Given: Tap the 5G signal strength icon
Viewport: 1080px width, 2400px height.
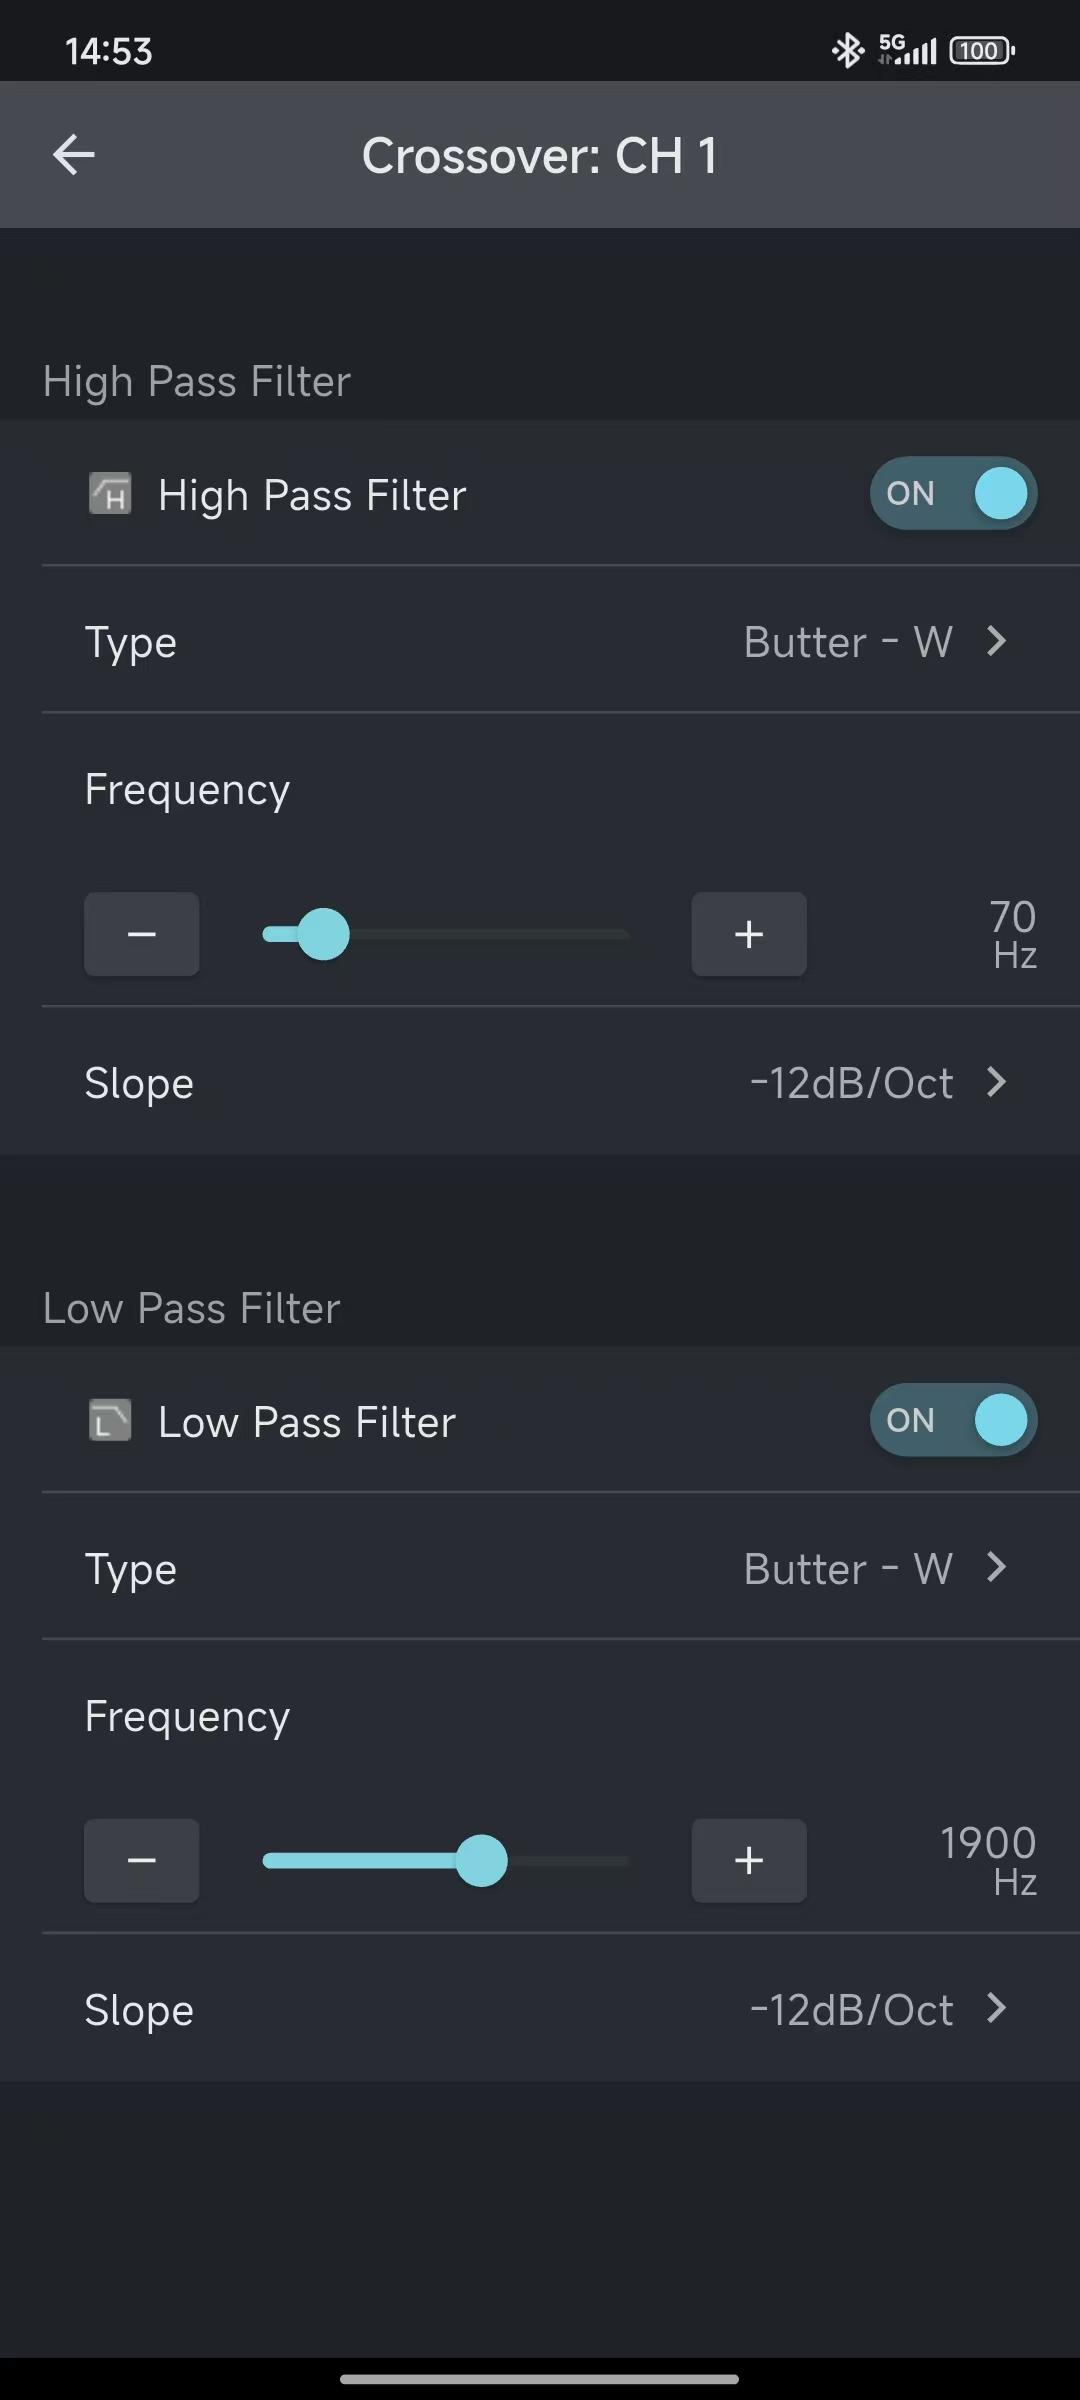Looking at the screenshot, I should (x=907, y=50).
